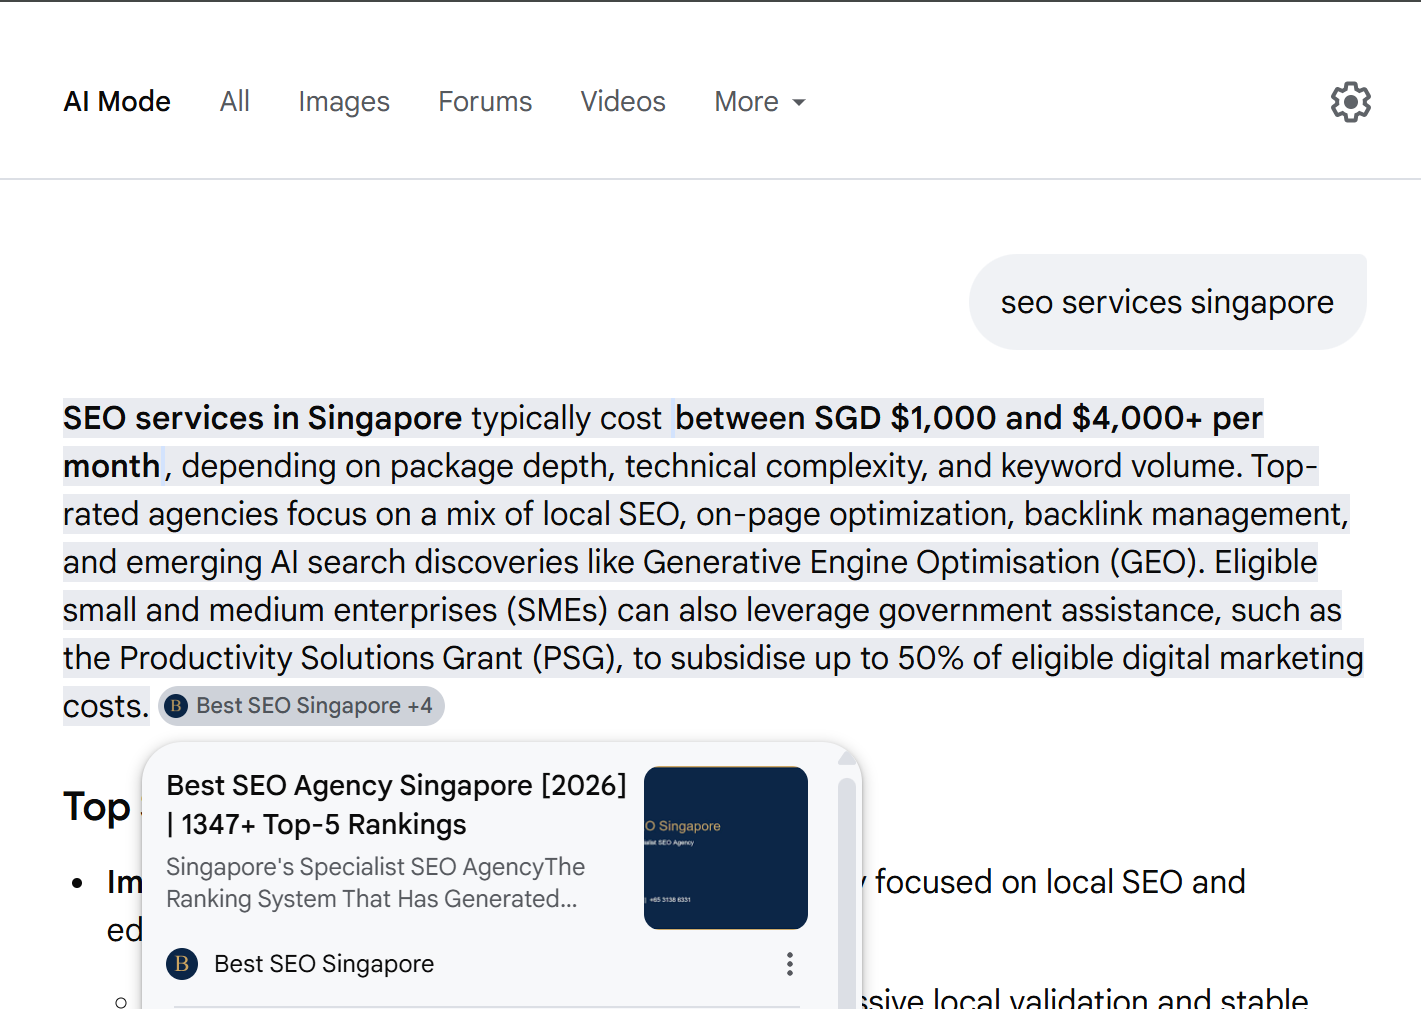This screenshot has height=1009, width=1421.
Task: Click the 'SEO services in Singapore' bold text
Action: pos(263,418)
